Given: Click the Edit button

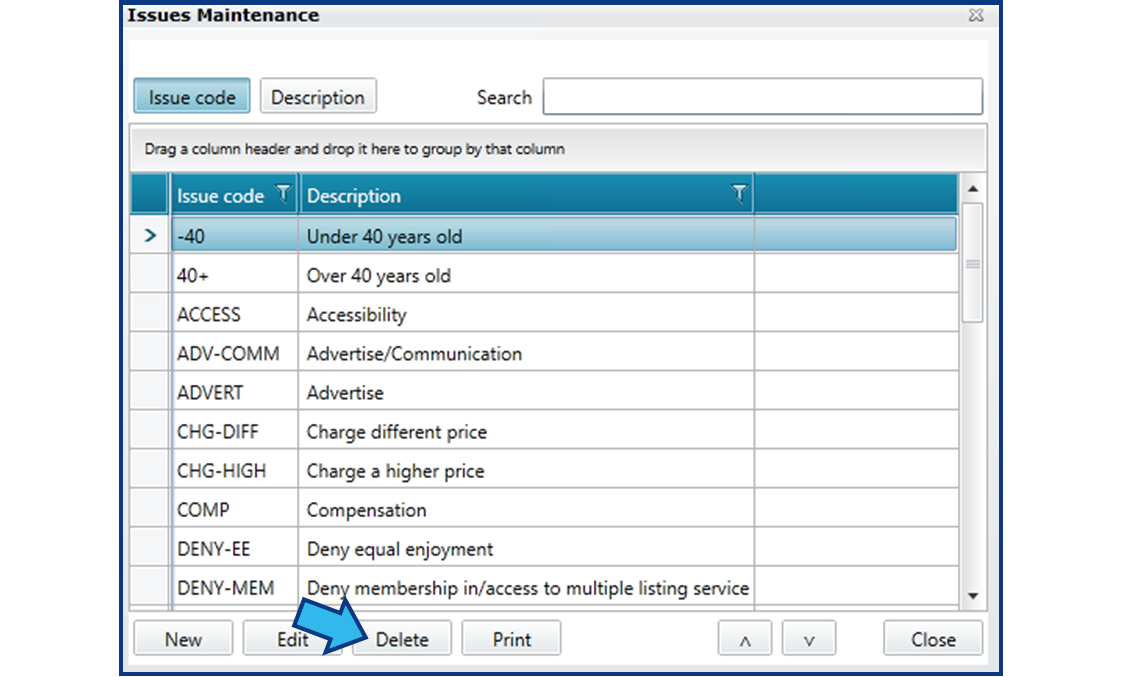Looking at the screenshot, I should [292, 638].
